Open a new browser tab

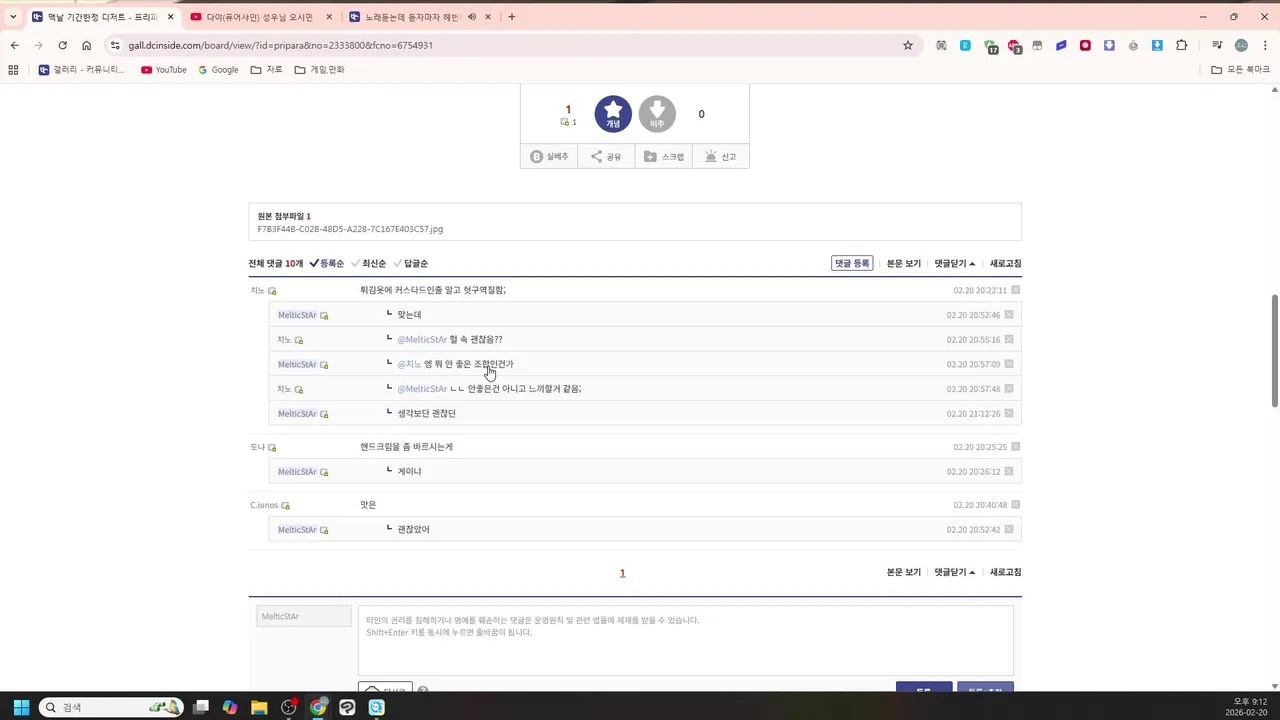(512, 17)
